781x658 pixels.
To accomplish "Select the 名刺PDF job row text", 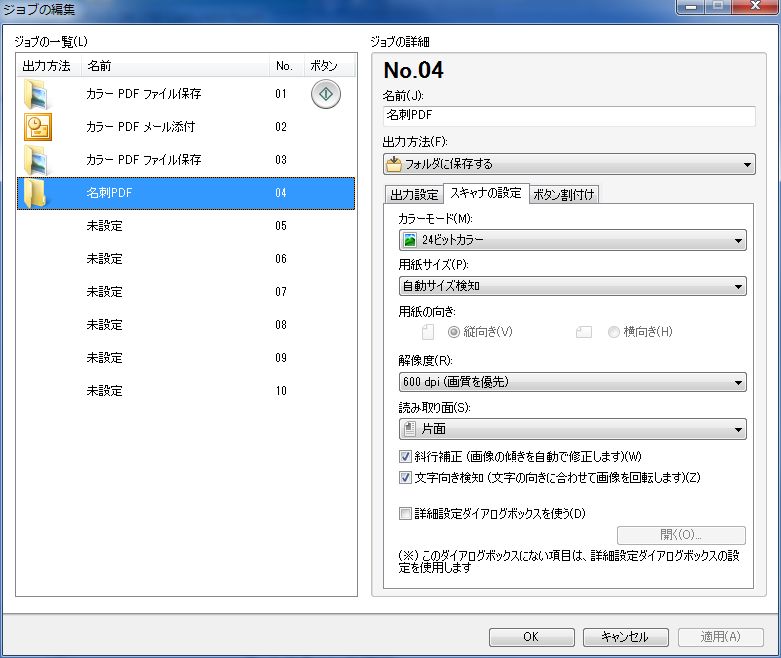I will [109, 193].
